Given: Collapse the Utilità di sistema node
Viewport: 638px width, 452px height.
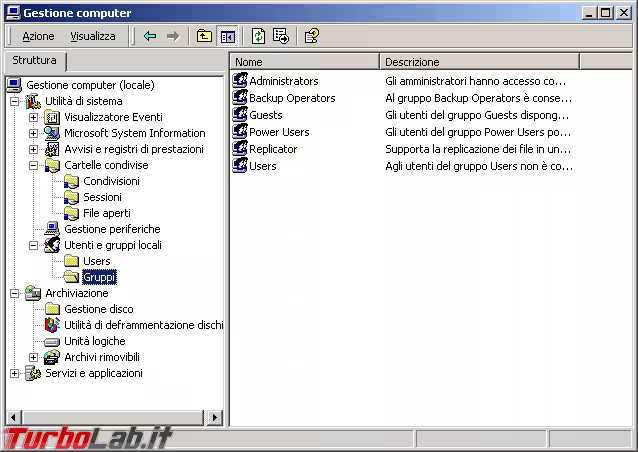Looking at the screenshot, I should coord(15,101).
